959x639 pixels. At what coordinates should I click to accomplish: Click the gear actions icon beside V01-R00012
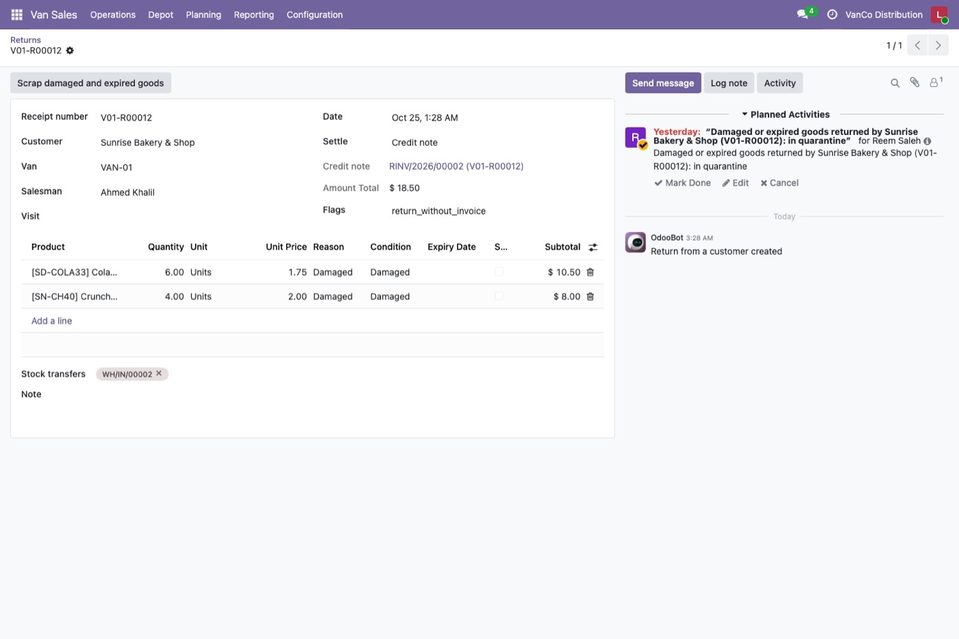70,51
